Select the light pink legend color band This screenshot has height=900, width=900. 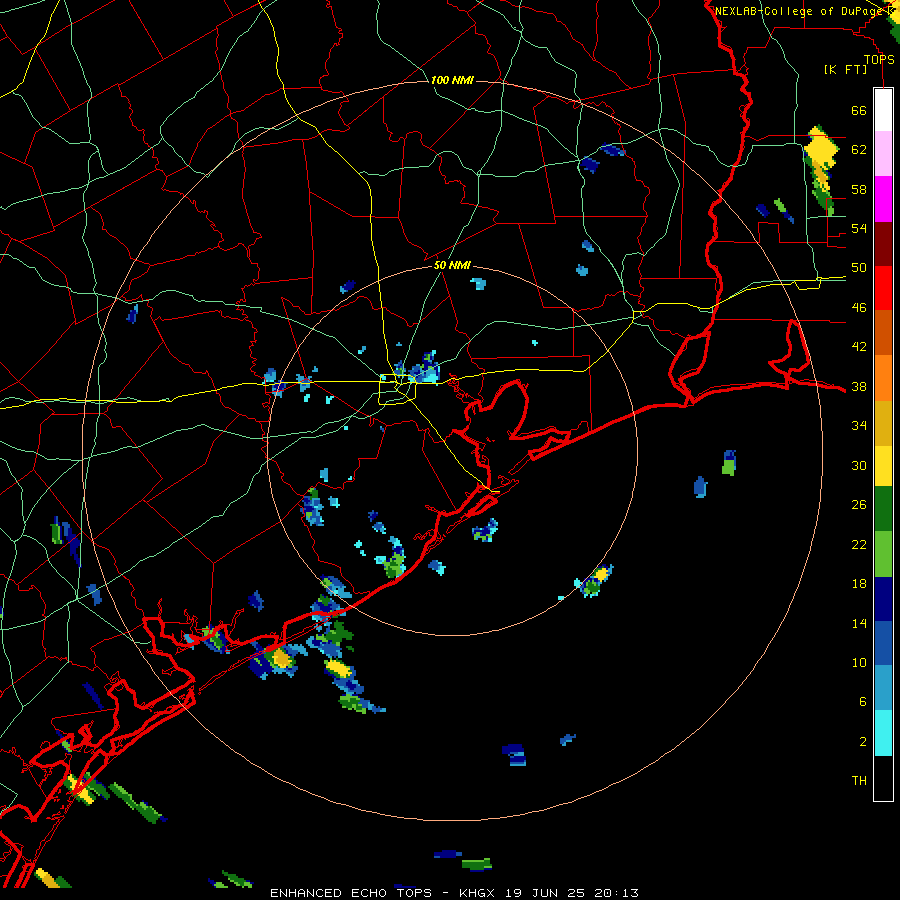(x=883, y=154)
